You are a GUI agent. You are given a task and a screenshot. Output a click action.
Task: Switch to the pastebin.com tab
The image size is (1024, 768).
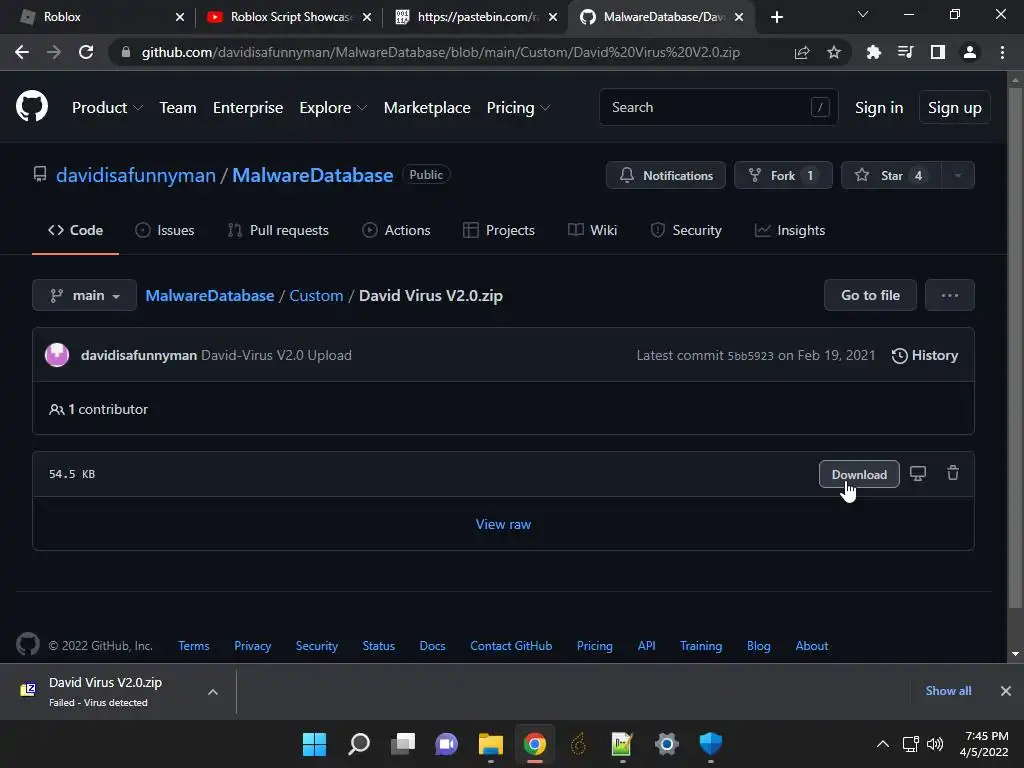pyautogui.click(x=477, y=17)
